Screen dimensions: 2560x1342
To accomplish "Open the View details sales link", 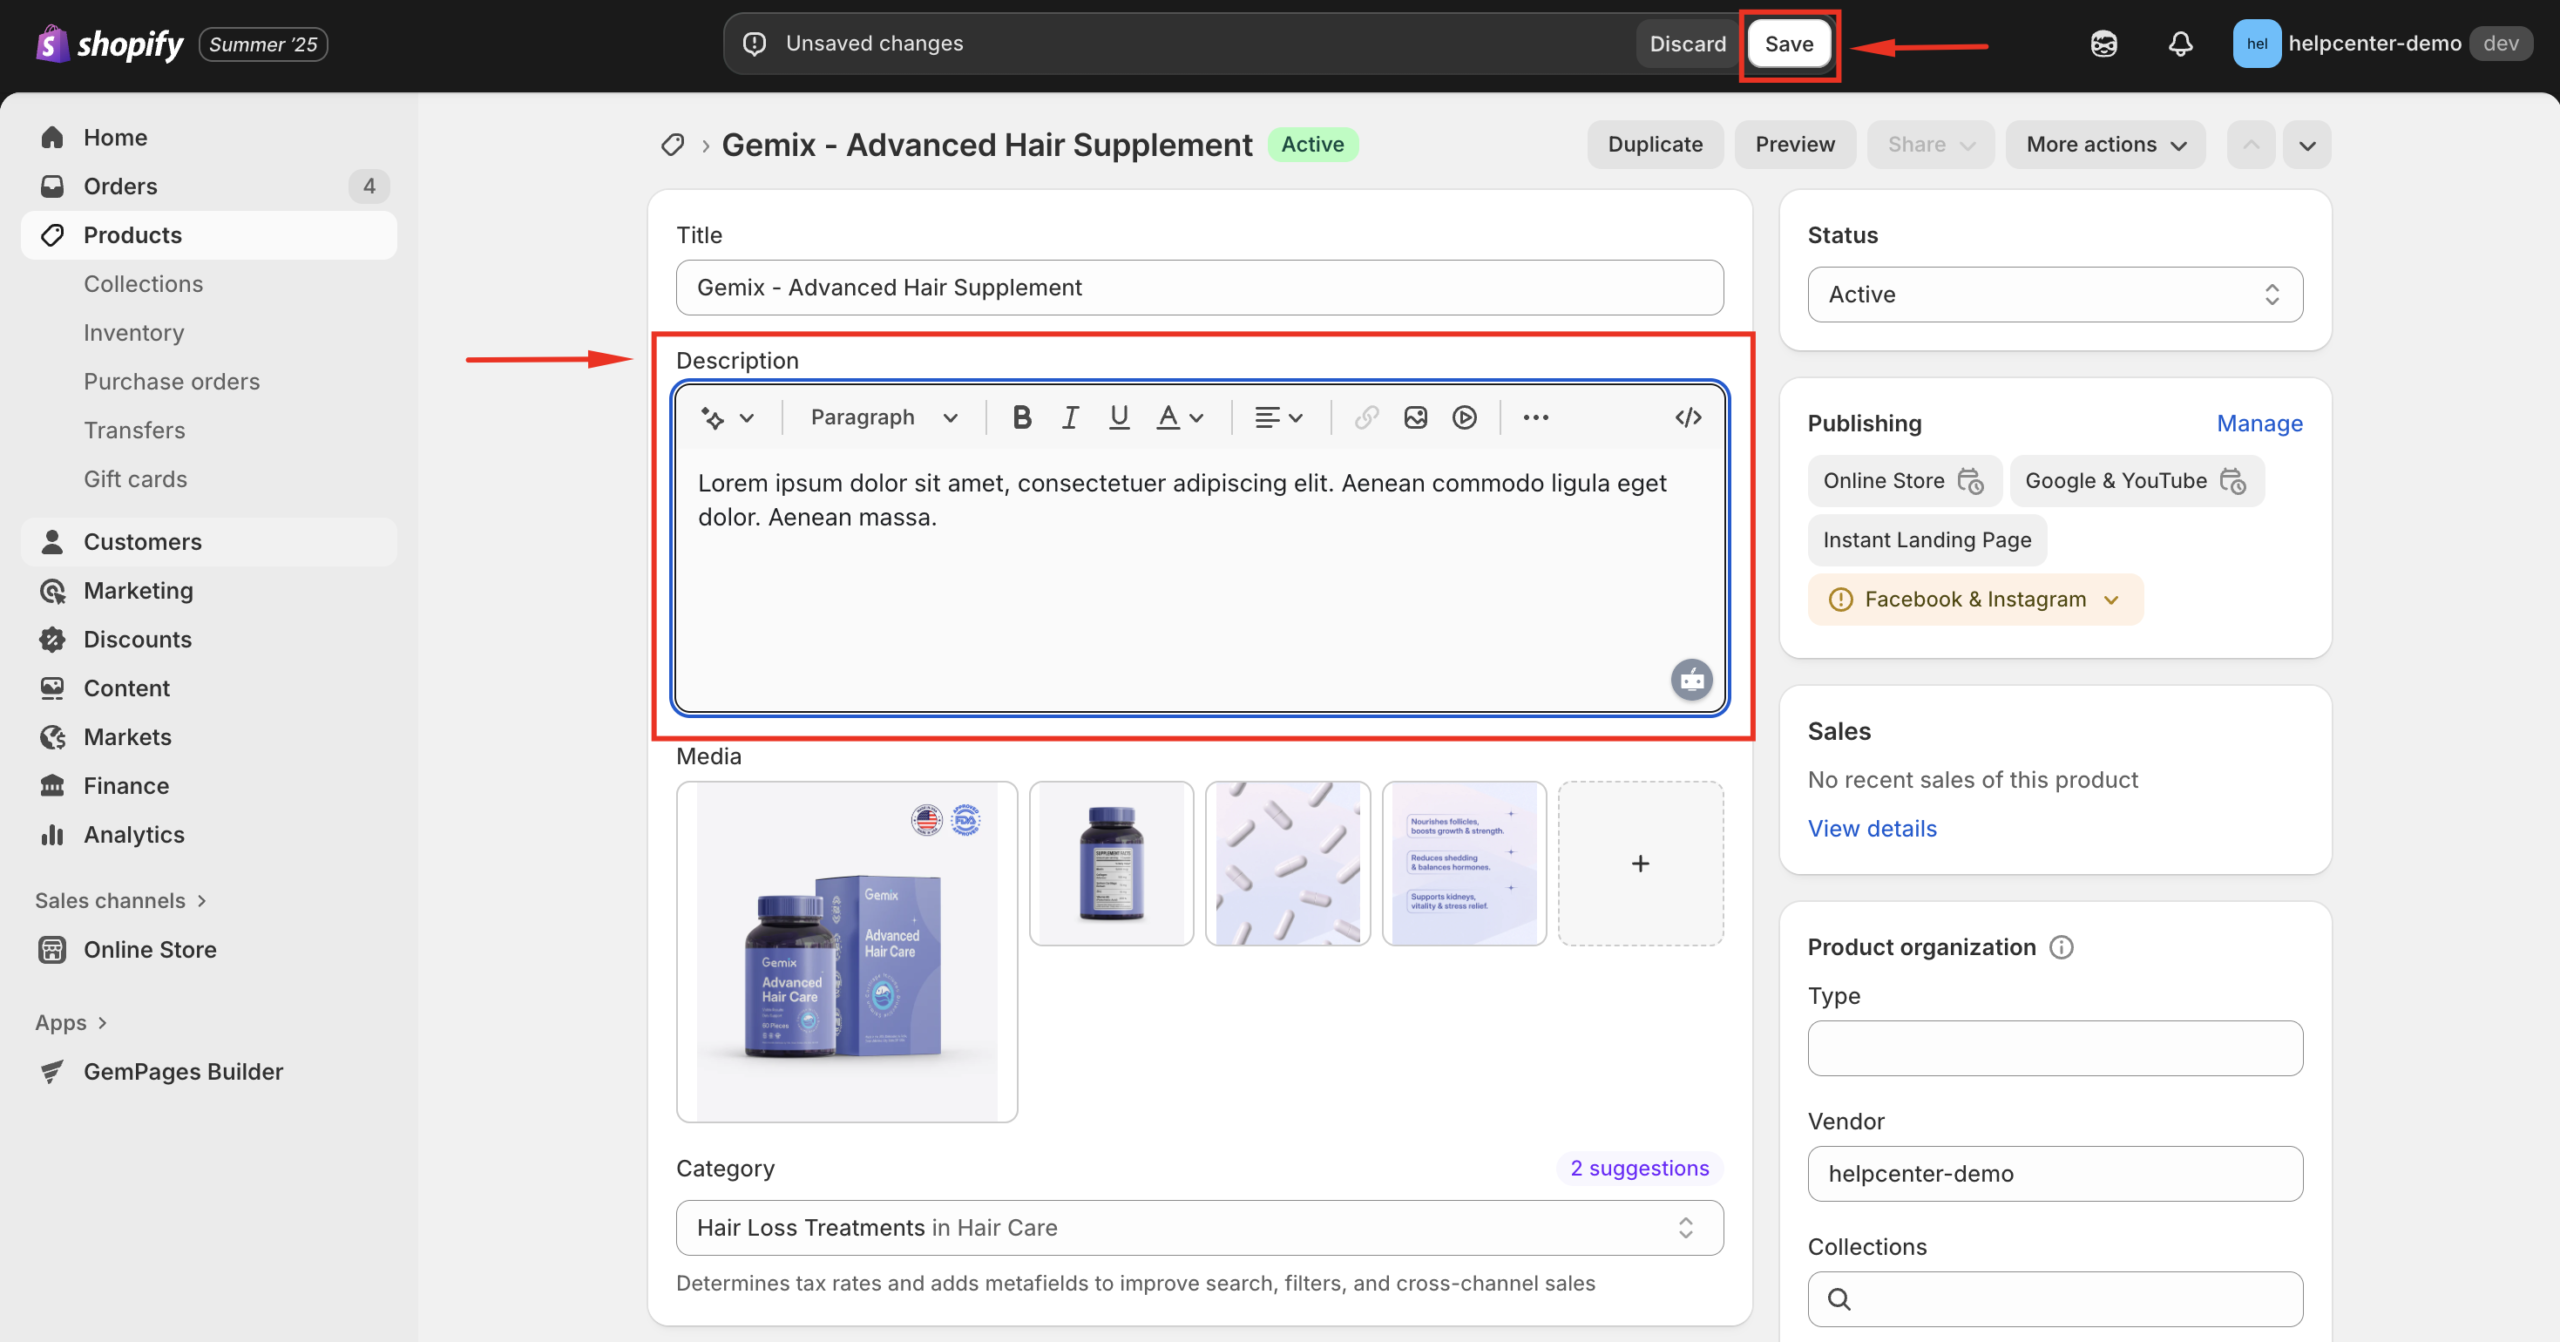I will [1871, 828].
